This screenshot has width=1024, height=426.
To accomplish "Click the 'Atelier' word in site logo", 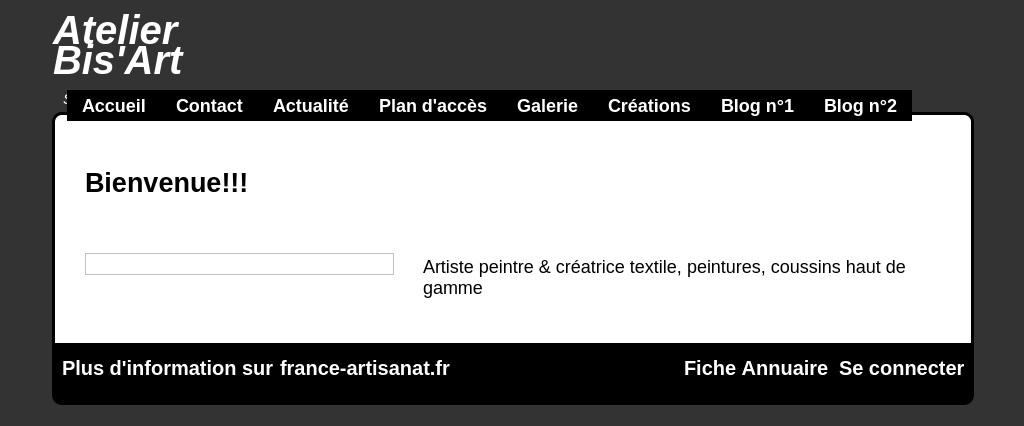I will [x=116, y=31].
